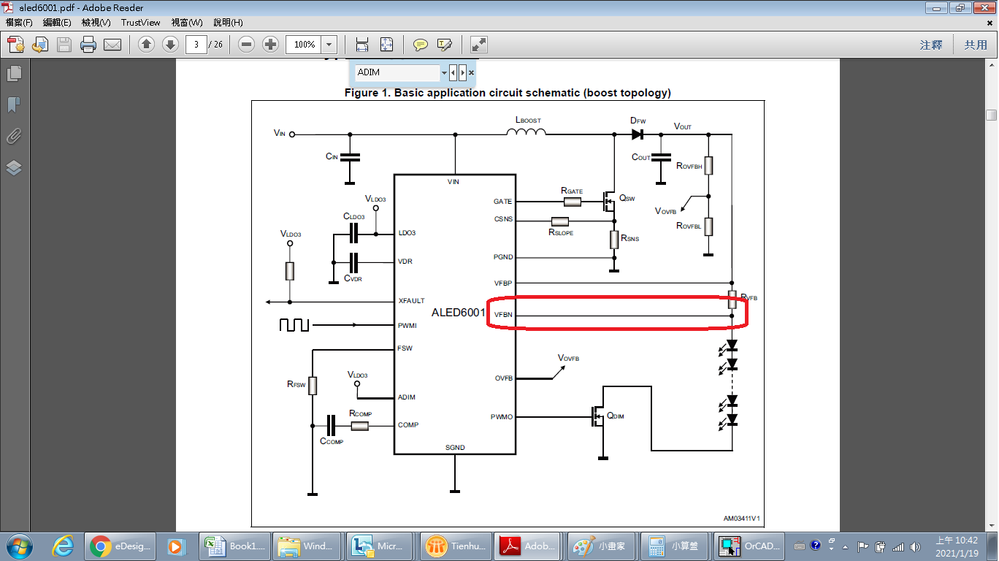Click the 100% zoom value field
Screen dimensions: 999x561
[305, 45]
